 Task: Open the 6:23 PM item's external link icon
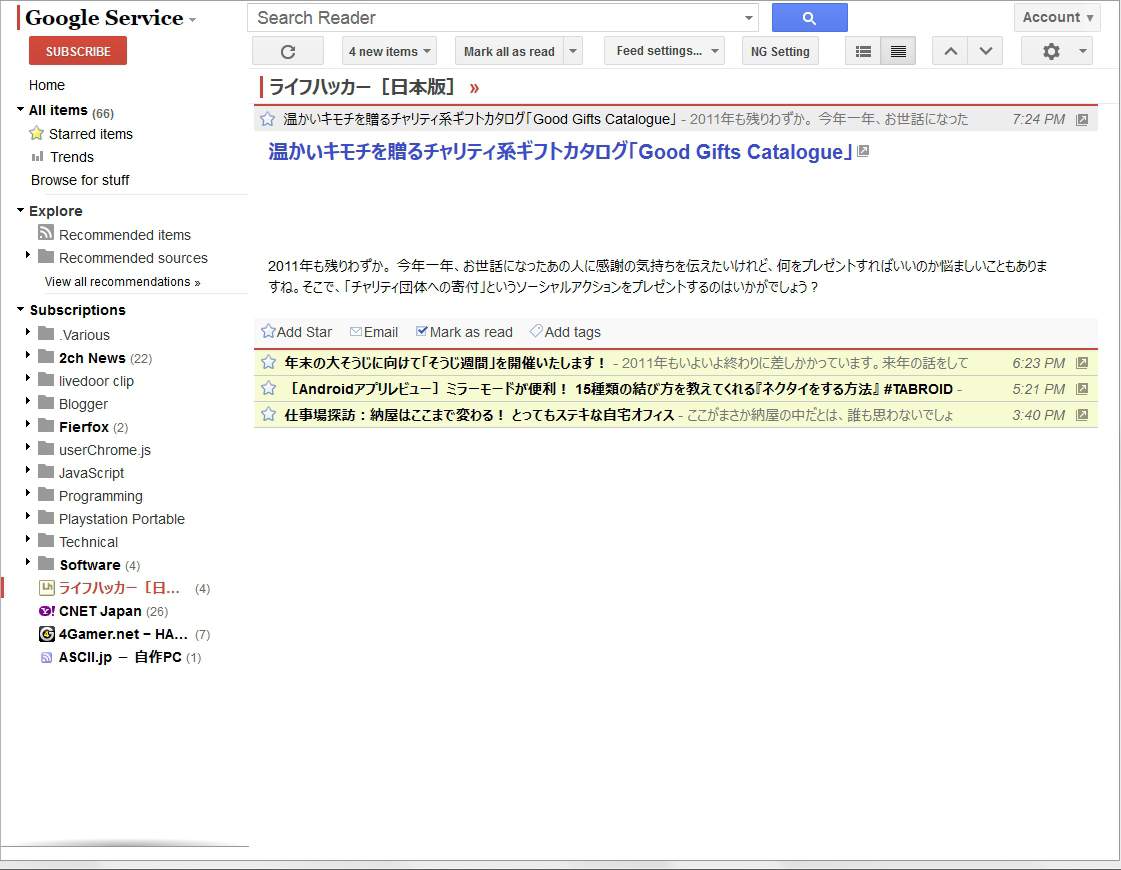point(1082,363)
